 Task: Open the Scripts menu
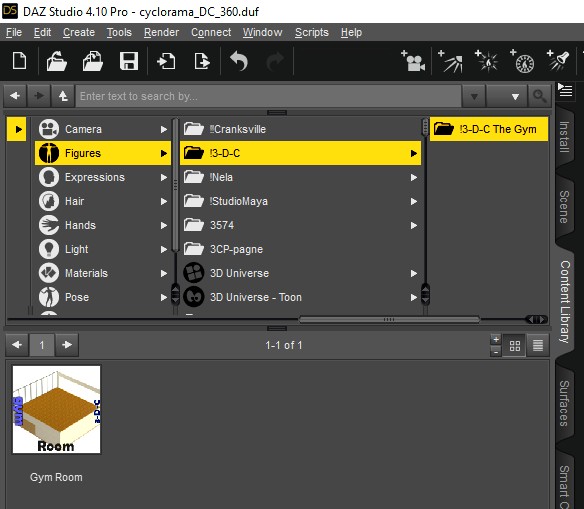tap(312, 32)
